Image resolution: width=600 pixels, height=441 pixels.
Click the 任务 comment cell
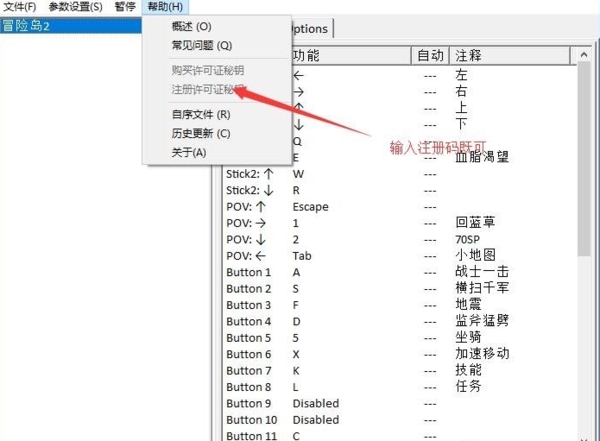(x=468, y=386)
